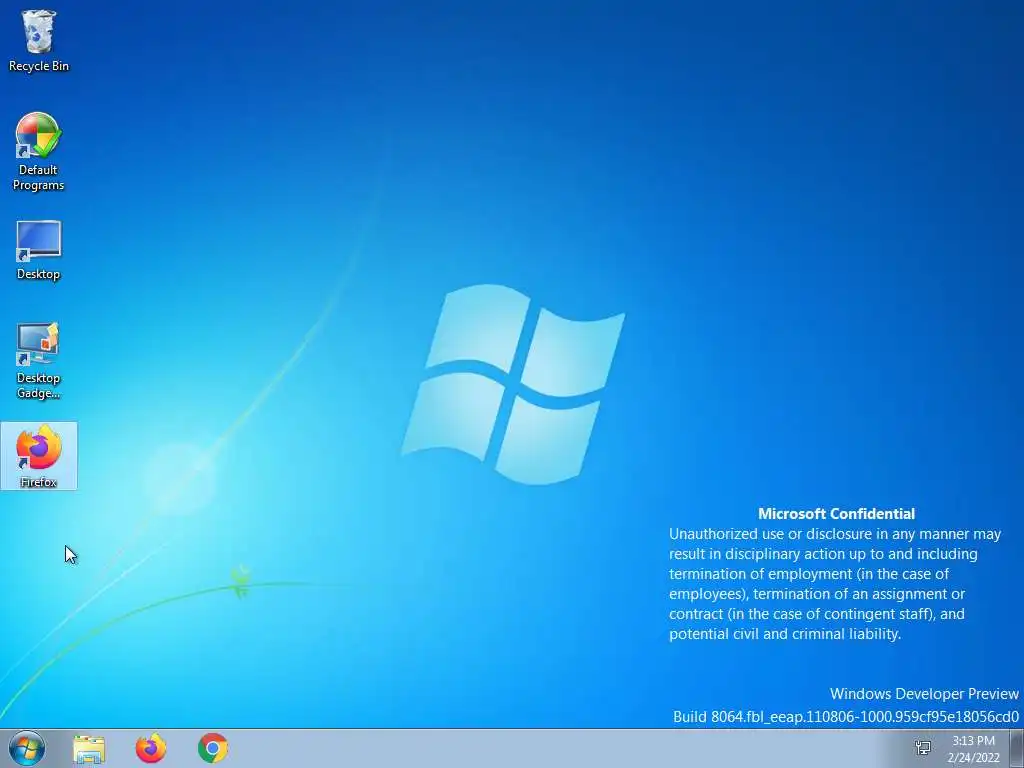Image resolution: width=1024 pixels, height=768 pixels.
Task: Select the Firefox desktop shortcut
Action: (x=39, y=456)
